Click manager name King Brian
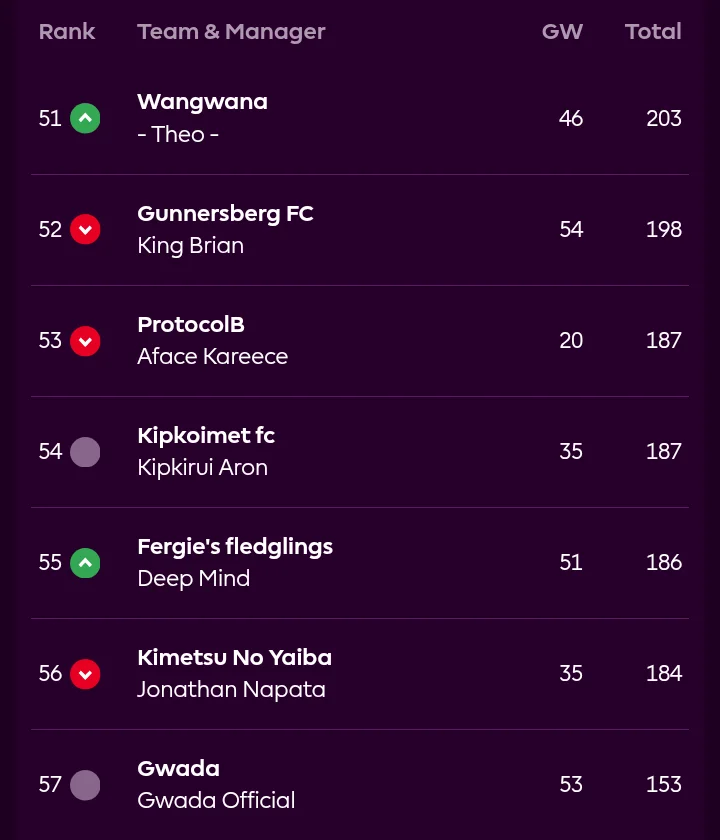This screenshot has width=720, height=840. coord(190,246)
